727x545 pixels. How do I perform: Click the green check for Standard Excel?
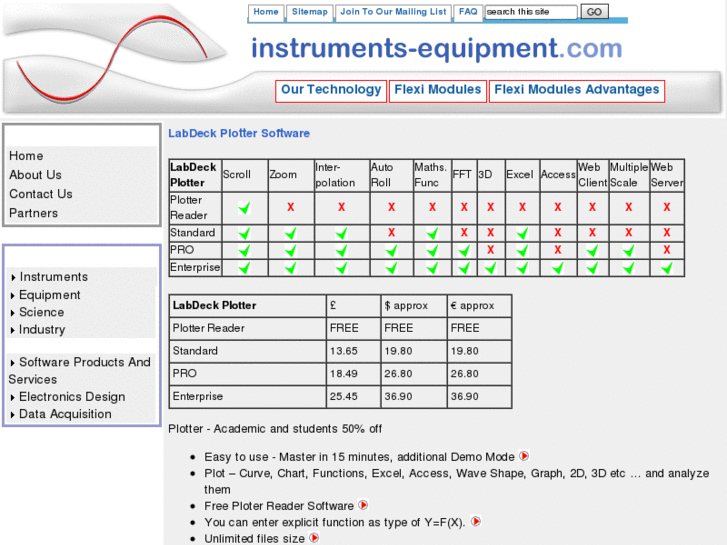(x=522, y=233)
